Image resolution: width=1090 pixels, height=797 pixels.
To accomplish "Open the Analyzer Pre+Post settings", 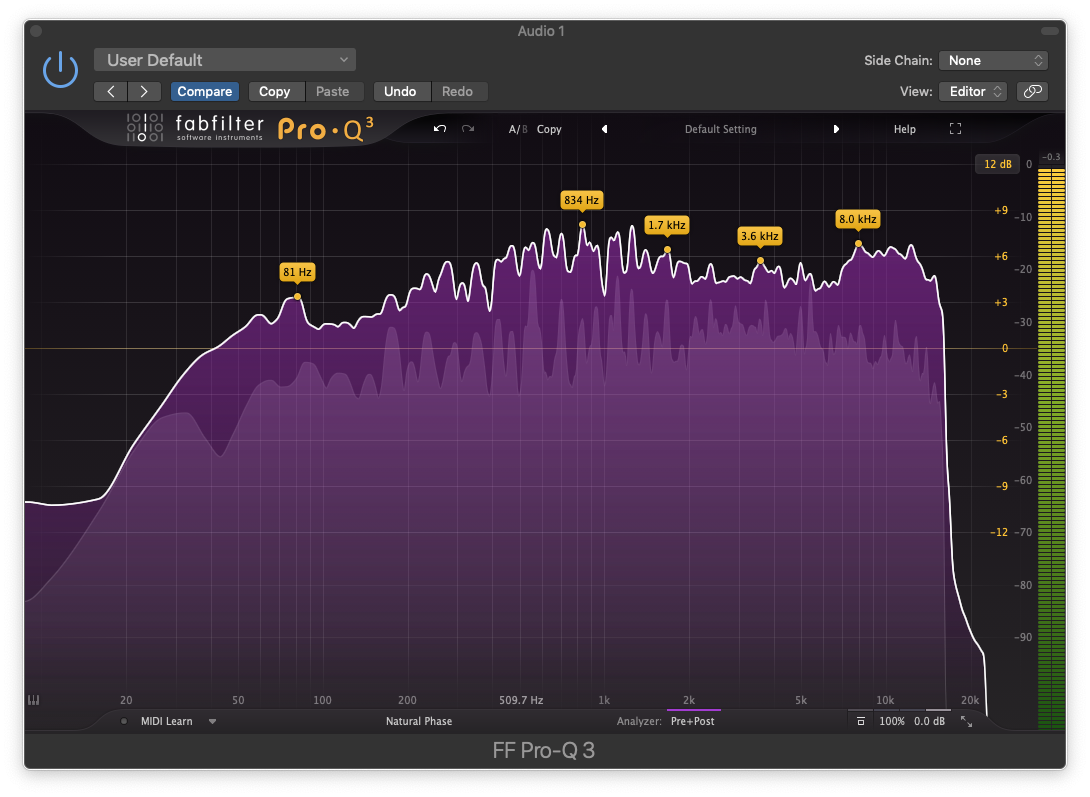I will tap(692, 721).
